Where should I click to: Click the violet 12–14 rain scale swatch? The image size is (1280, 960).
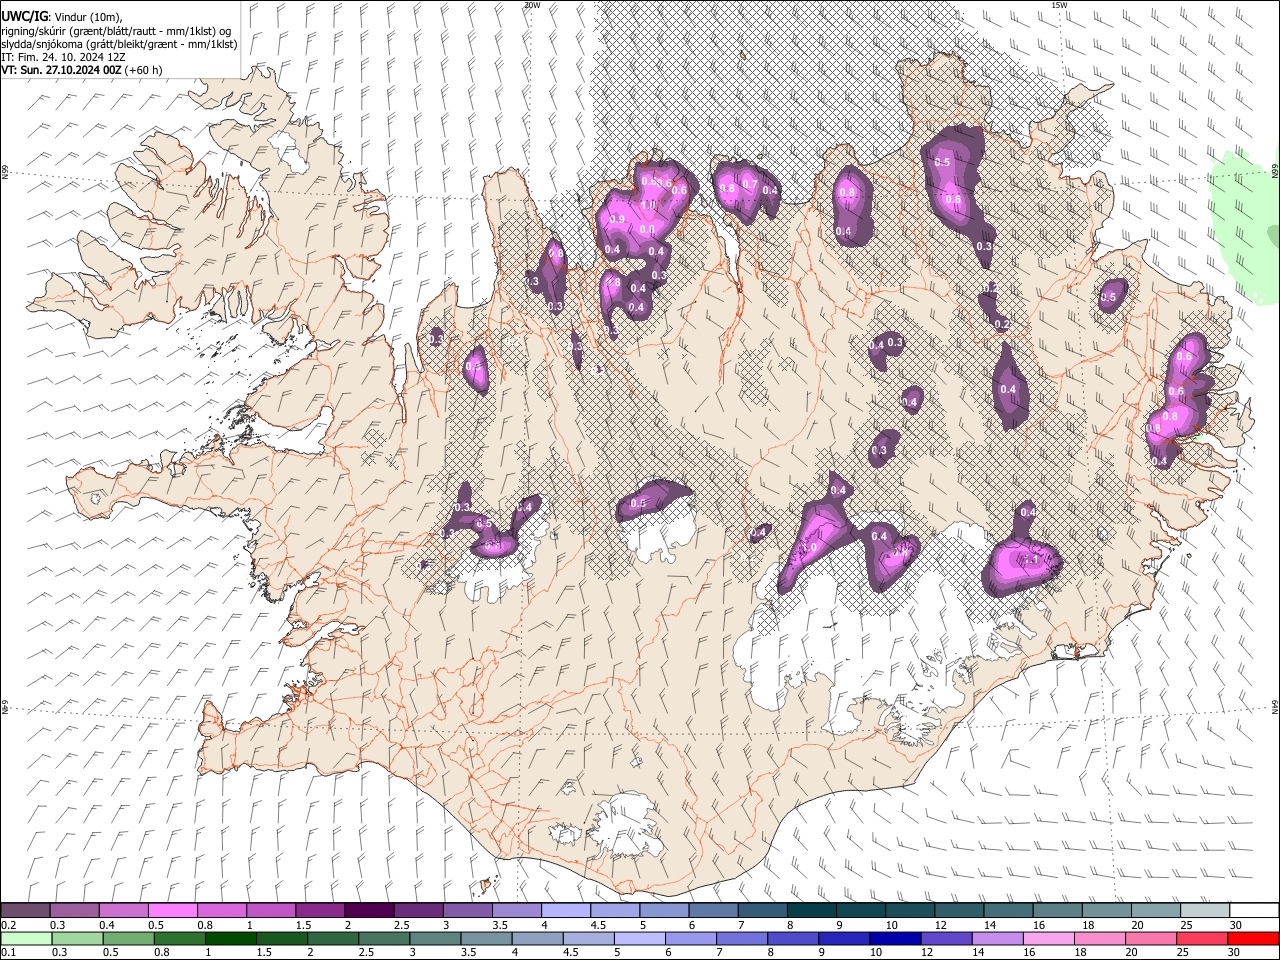click(947, 938)
